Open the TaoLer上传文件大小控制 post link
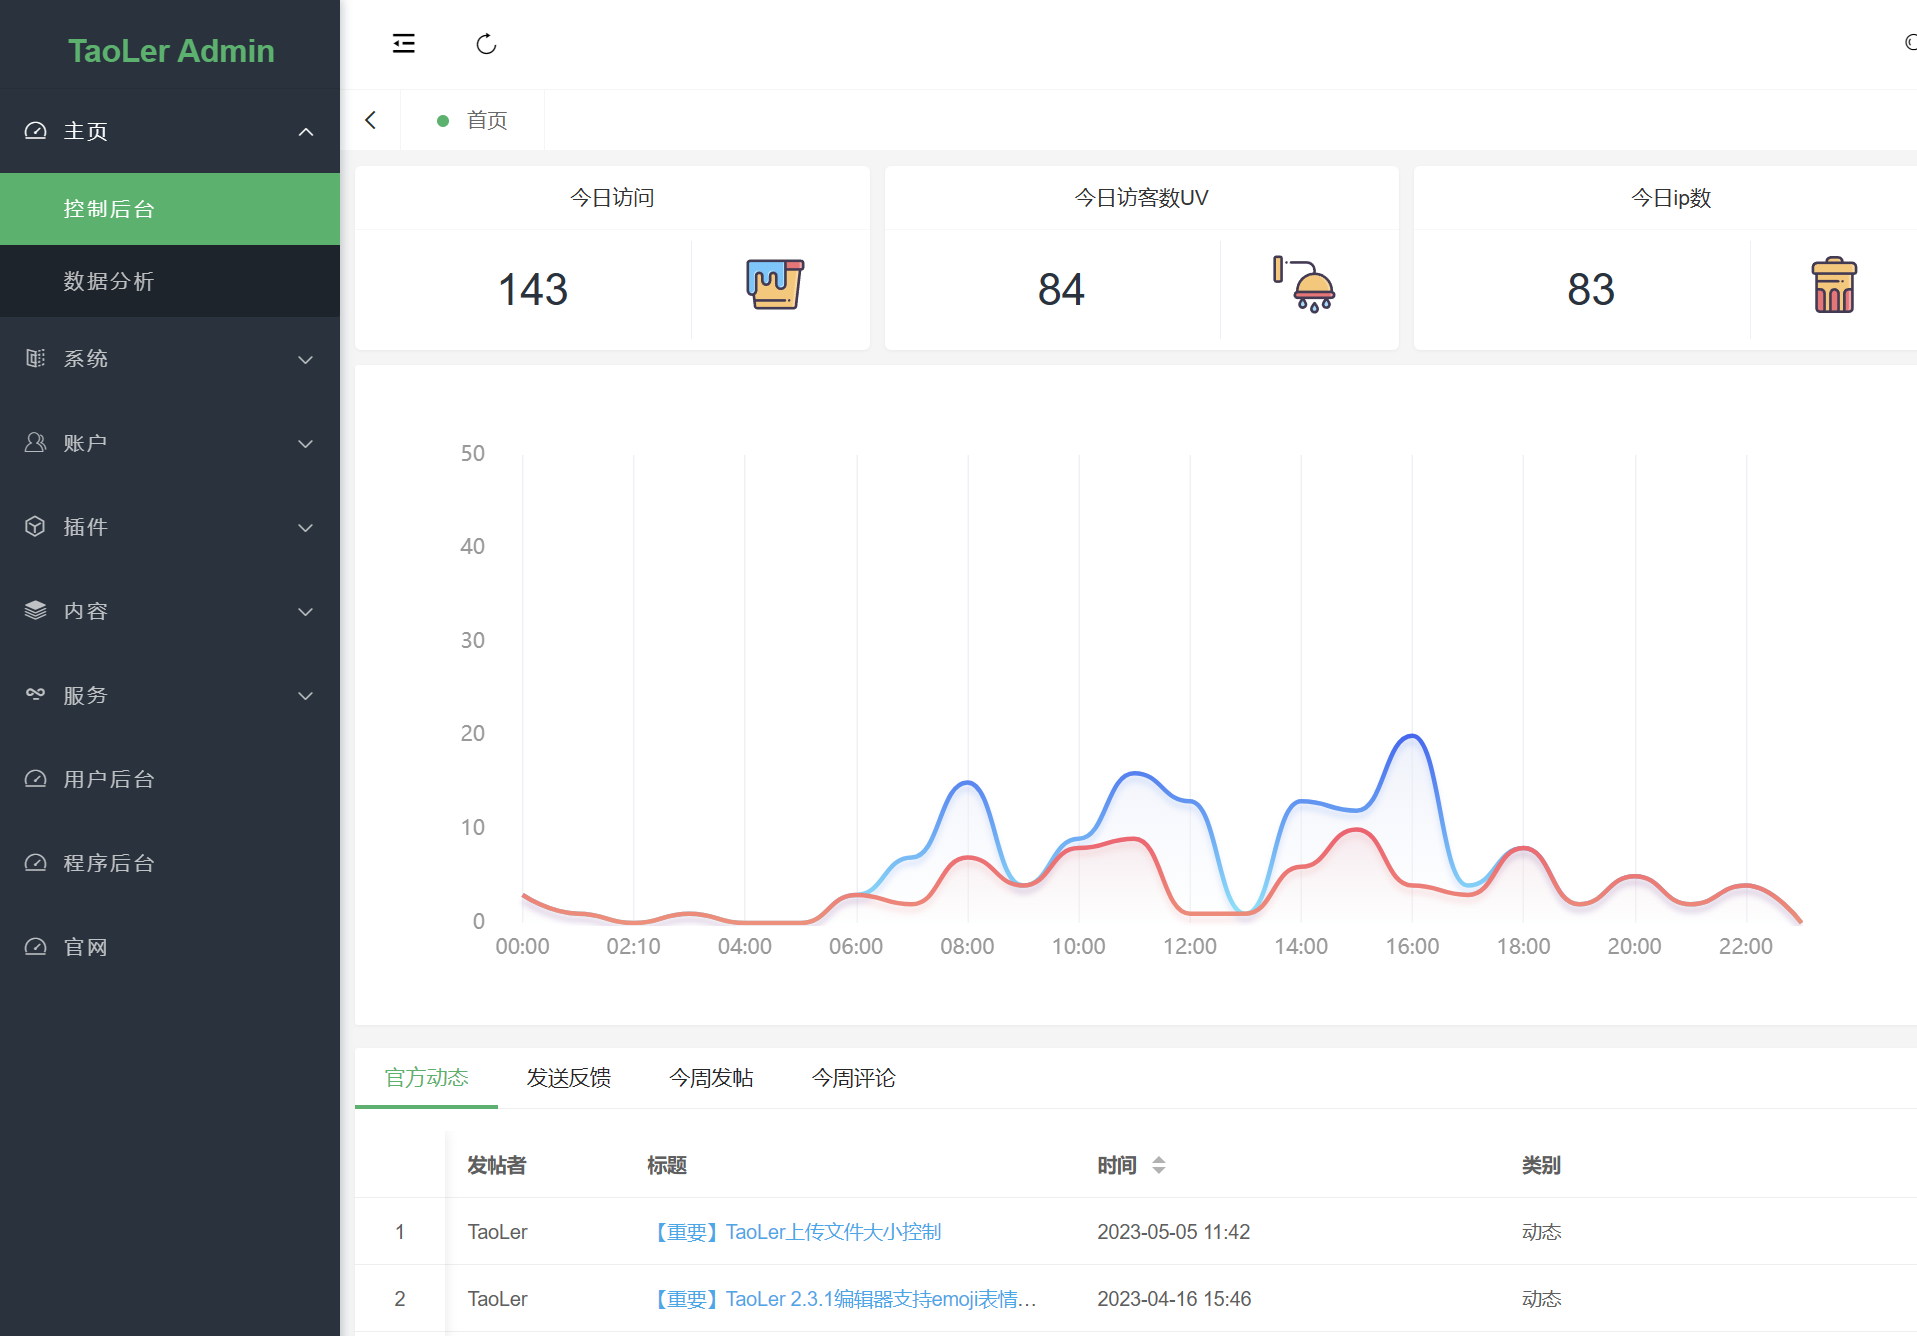Screen dimensions: 1917x1336 coord(795,1232)
